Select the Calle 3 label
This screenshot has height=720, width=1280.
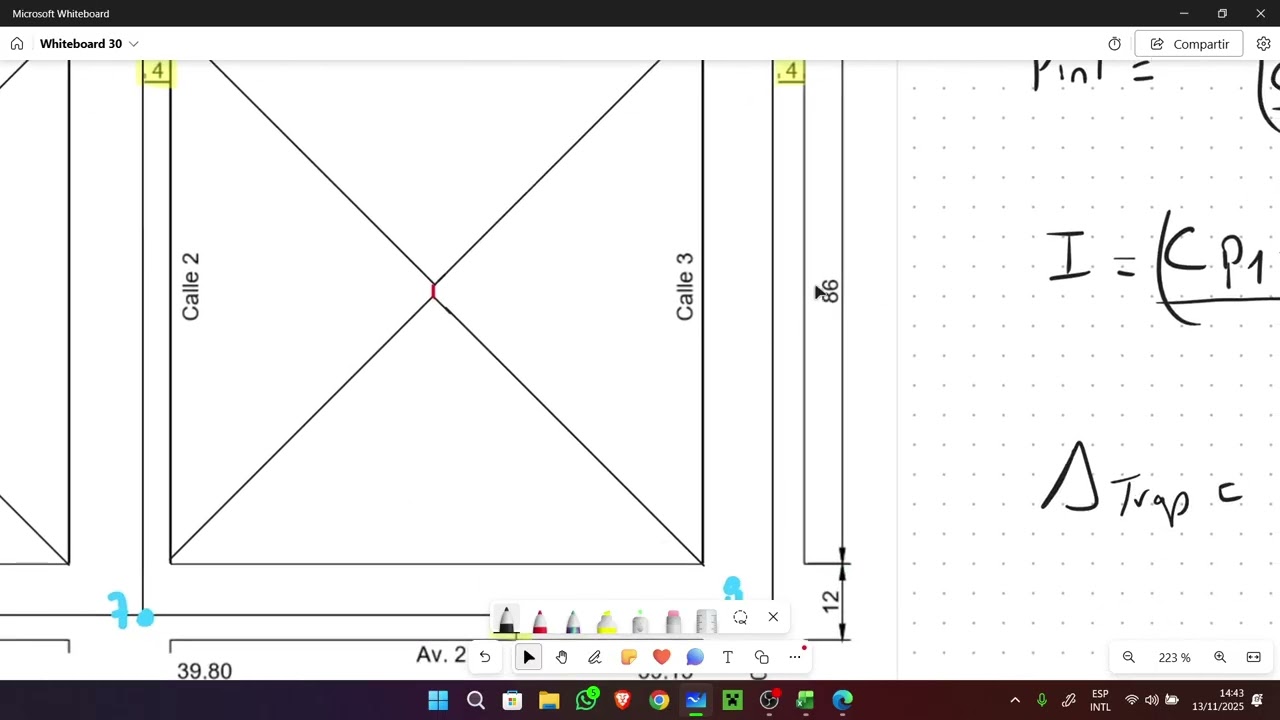coord(685,287)
